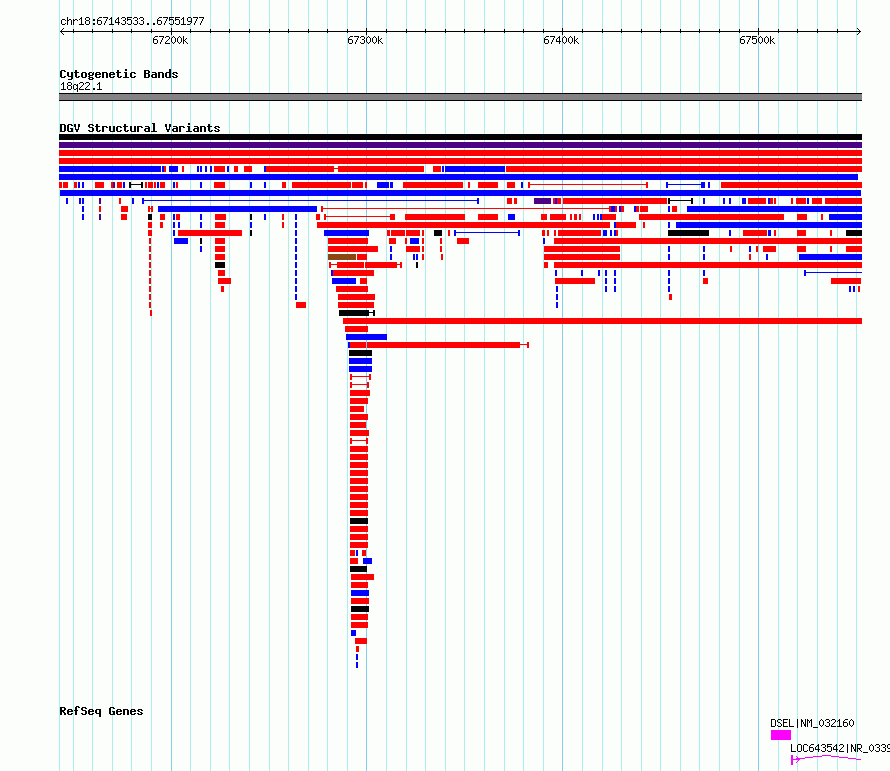Click the lowest blue tick of the variant stack
This screenshot has width=890, height=771.
coord(357,665)
